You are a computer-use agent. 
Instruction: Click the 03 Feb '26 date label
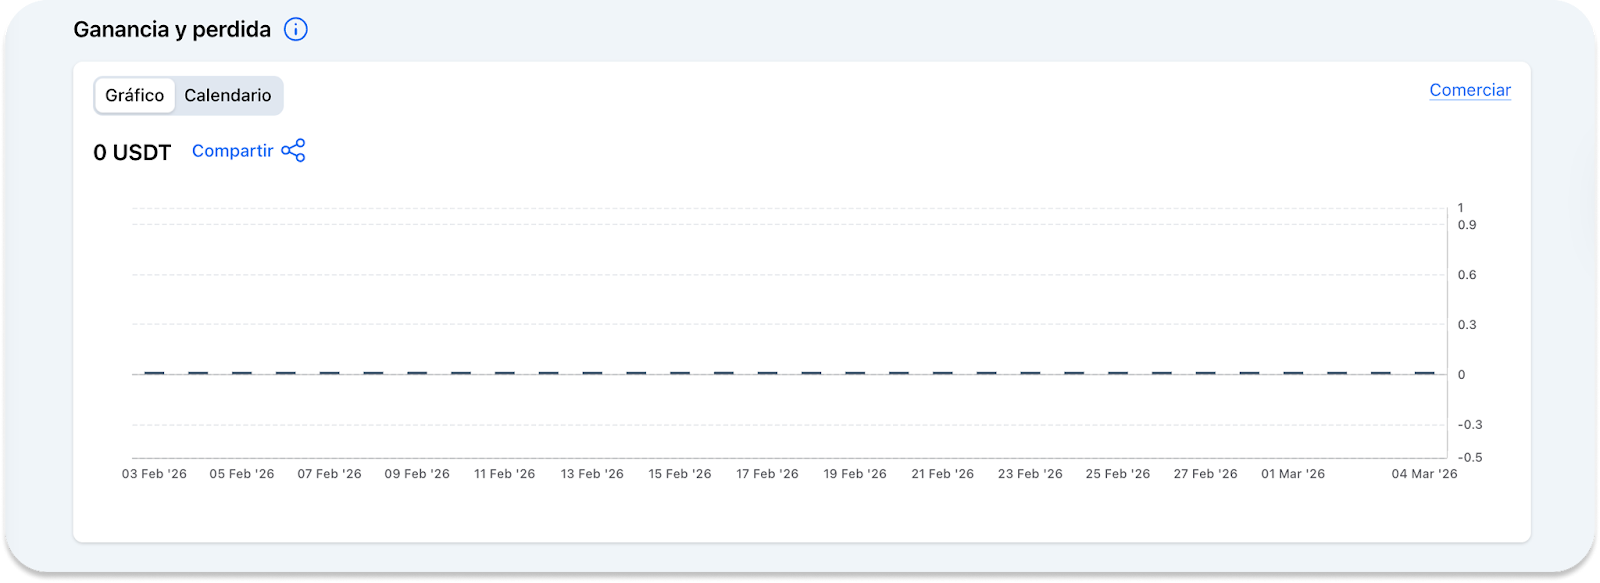click(154, 474)
